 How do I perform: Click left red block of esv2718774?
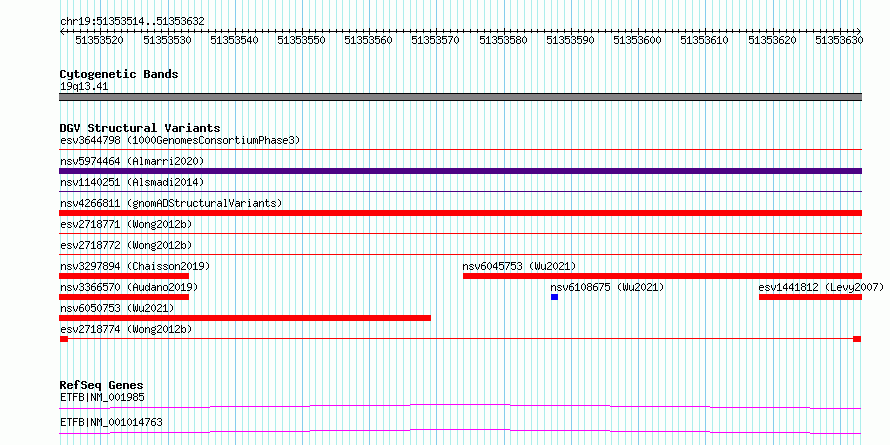(64, 339)
